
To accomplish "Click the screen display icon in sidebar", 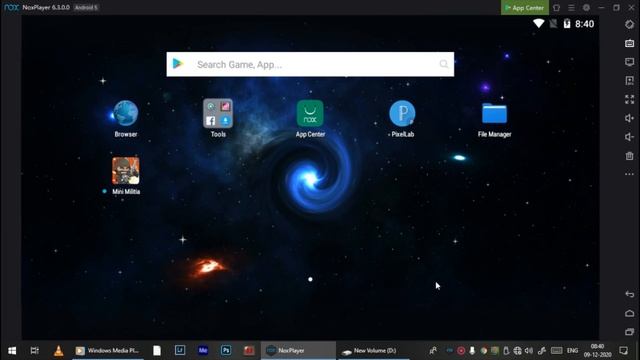I will pos(629,62).
